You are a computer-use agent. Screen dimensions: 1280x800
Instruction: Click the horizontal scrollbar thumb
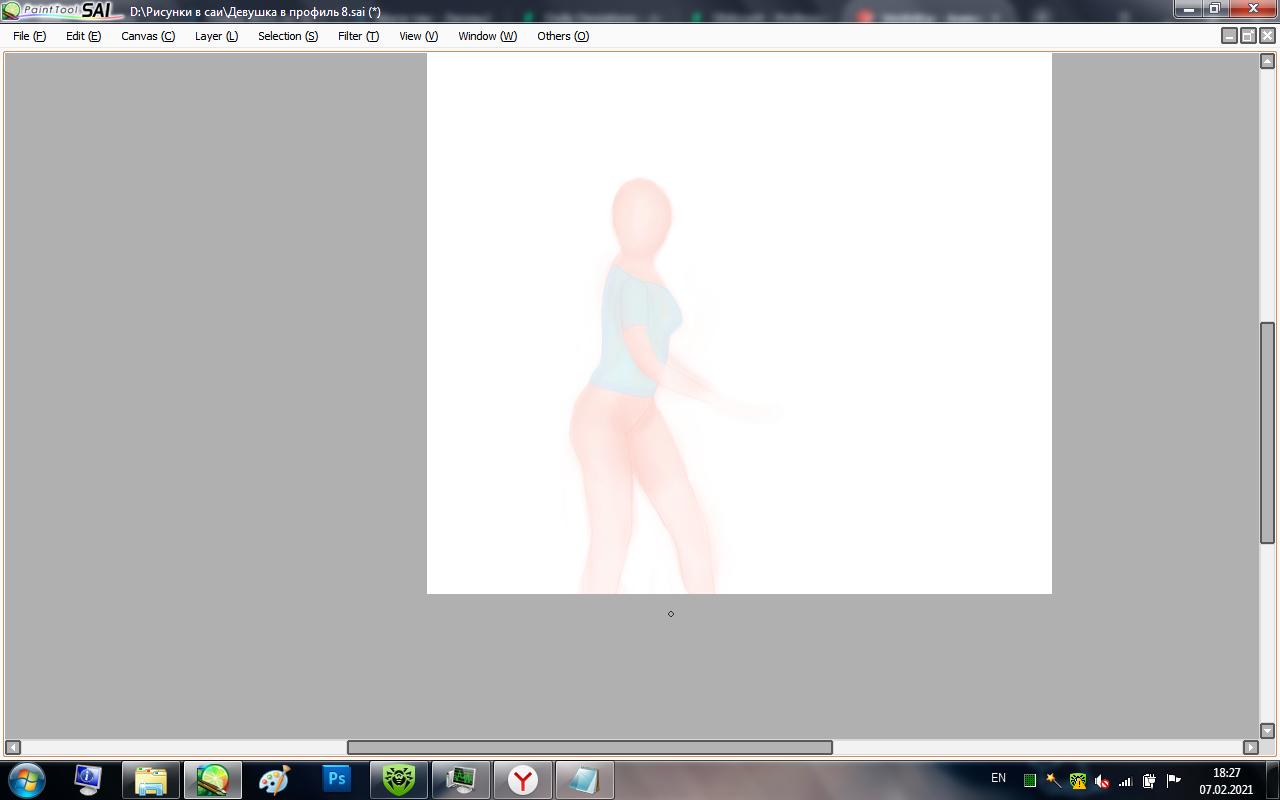pos(589,747)
